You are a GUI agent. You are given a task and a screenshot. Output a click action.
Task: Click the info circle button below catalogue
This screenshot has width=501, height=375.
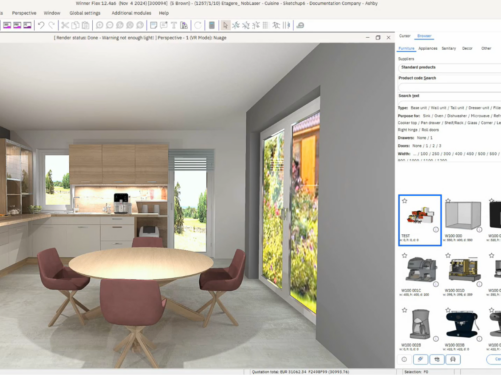click(x=404, y=359)
